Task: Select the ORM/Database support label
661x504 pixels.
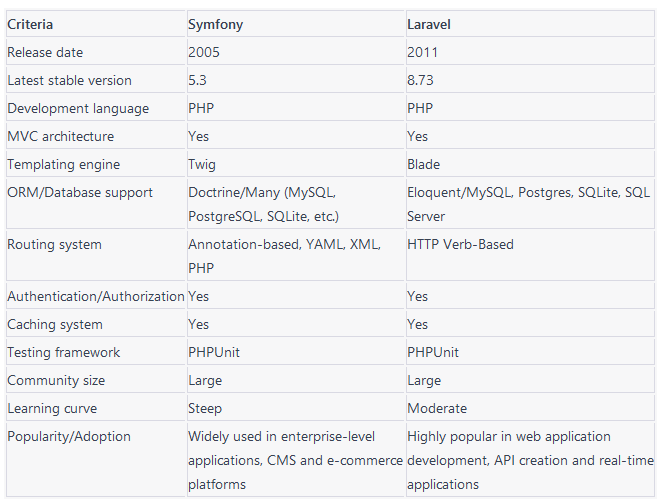Action: coord(96,204)
